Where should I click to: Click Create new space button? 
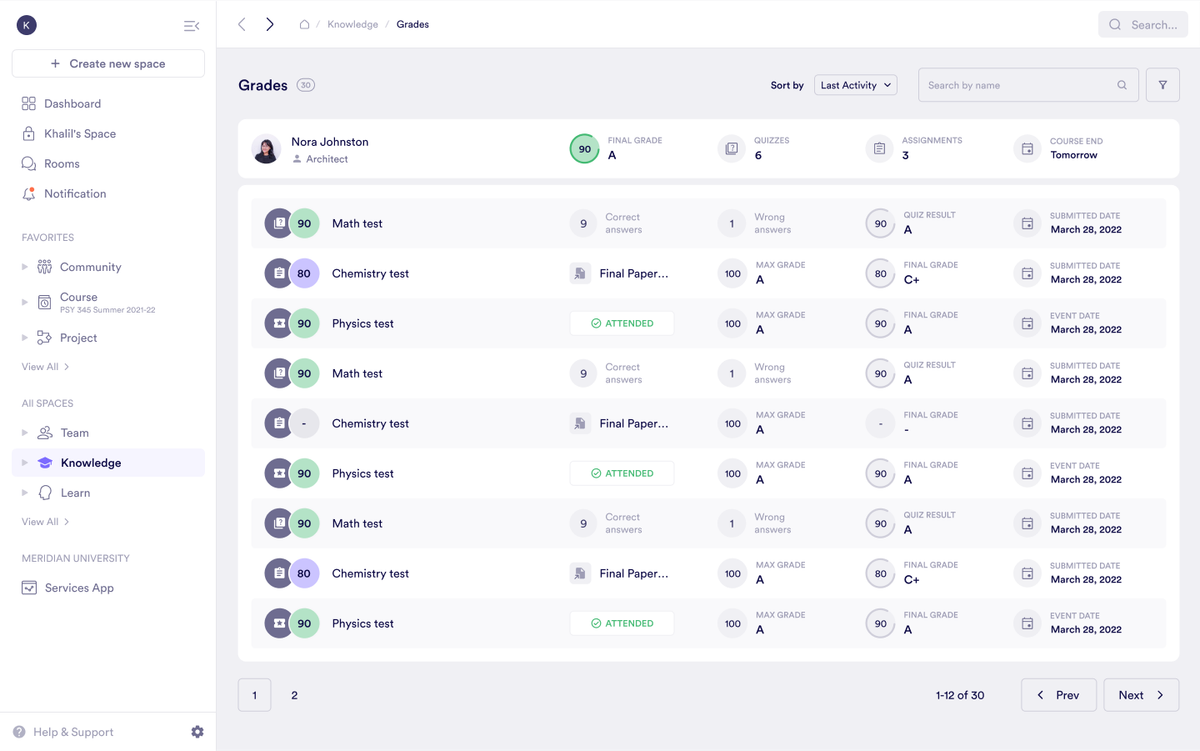(x=108, y=63)
